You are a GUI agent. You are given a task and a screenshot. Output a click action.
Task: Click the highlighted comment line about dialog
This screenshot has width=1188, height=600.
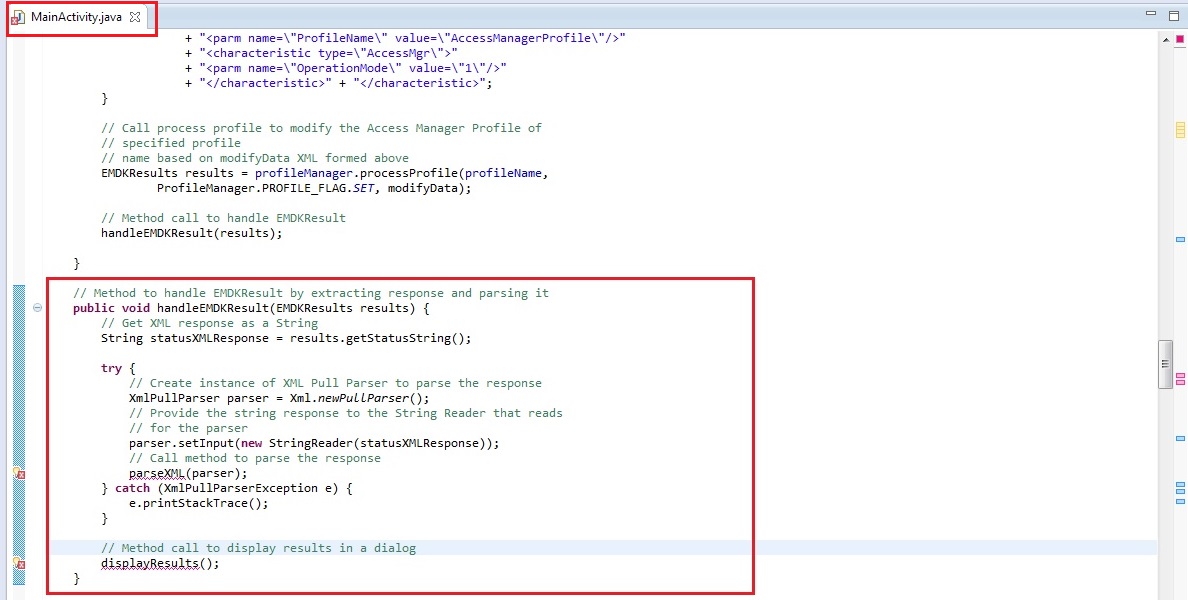pos(258,548)
